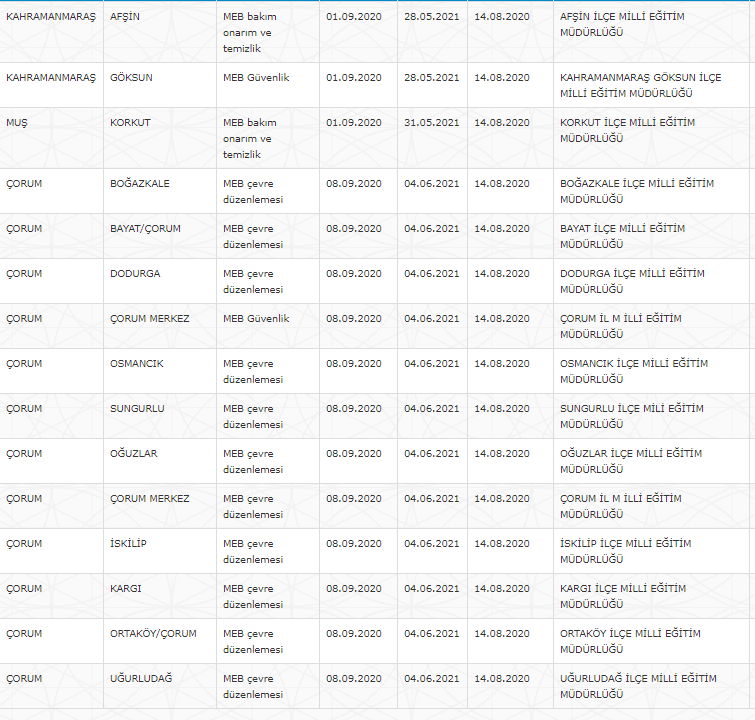755x720 pixels.
Task: Click 04.06.2021 in the UĞURLUDAĞ row
Action: point(431,678)
